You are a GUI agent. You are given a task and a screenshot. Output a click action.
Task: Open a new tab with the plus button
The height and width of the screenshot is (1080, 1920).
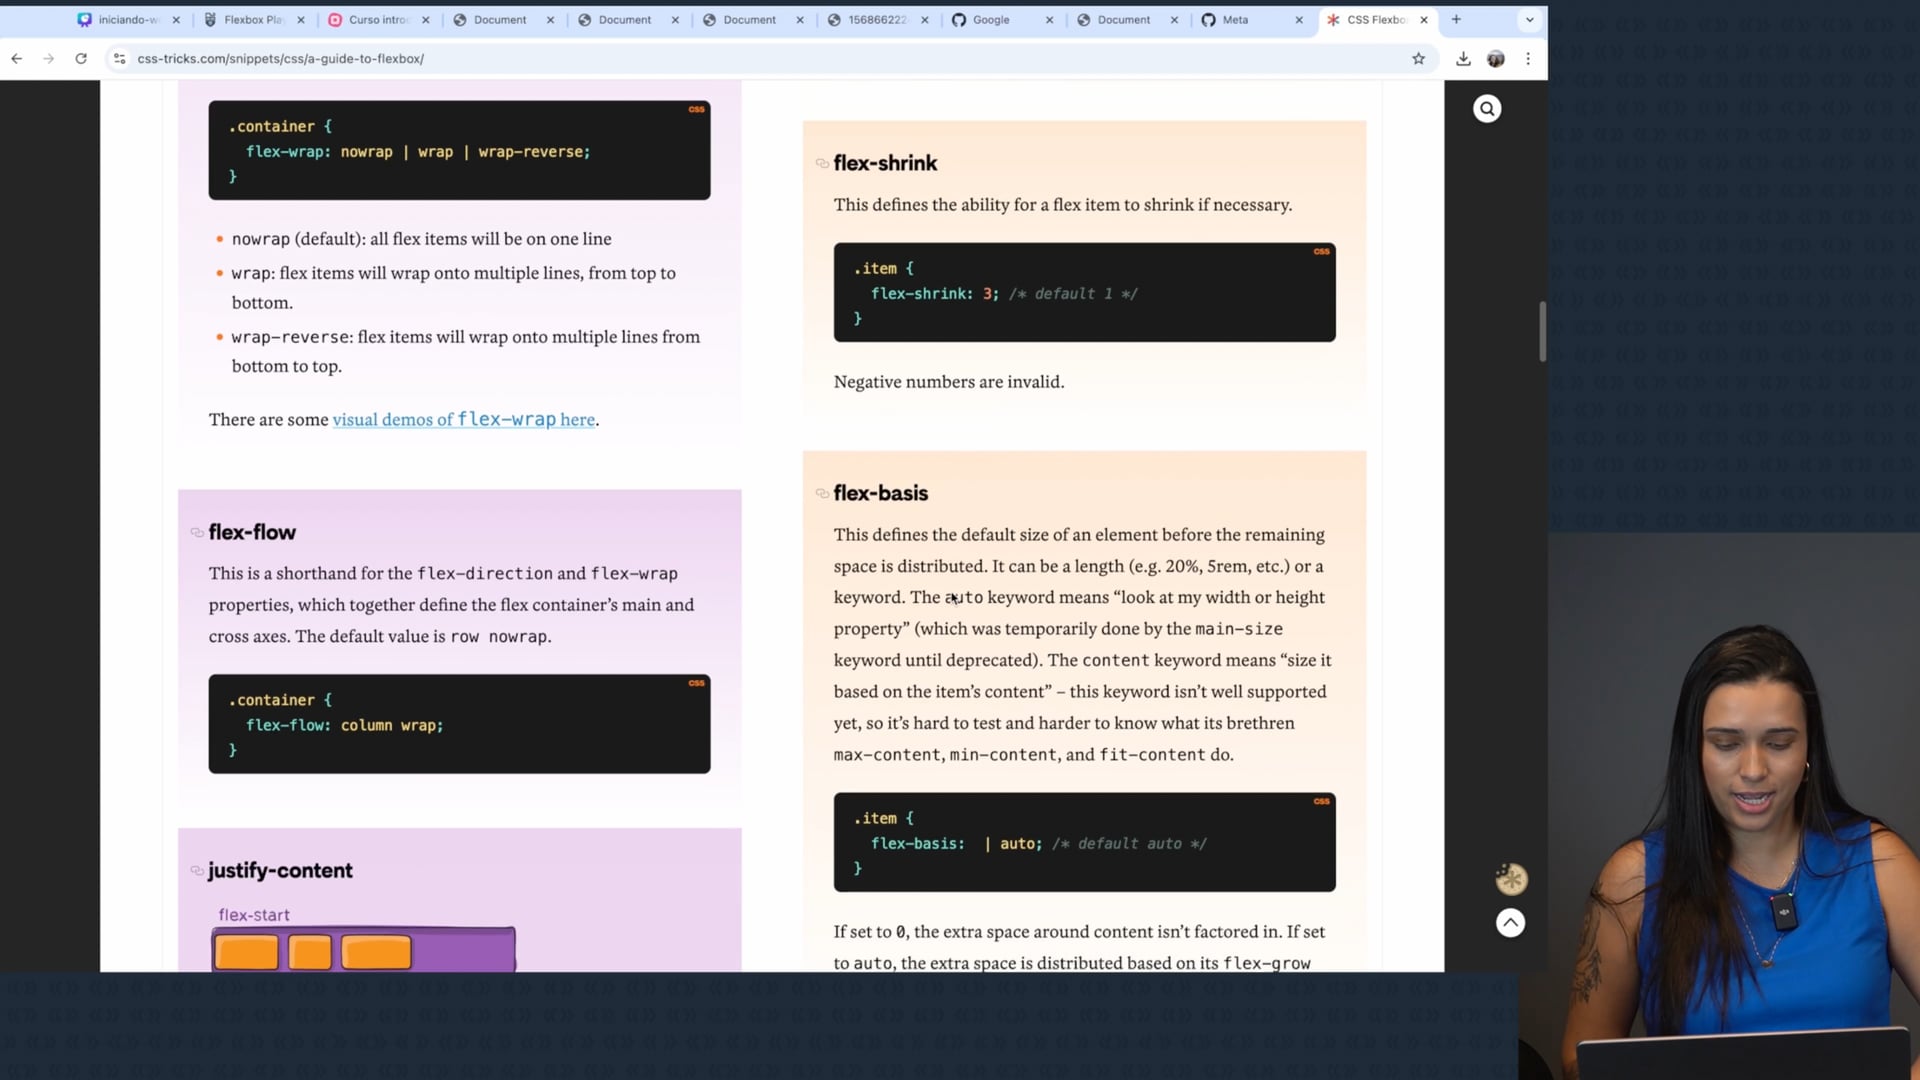tap(1456, 19)
